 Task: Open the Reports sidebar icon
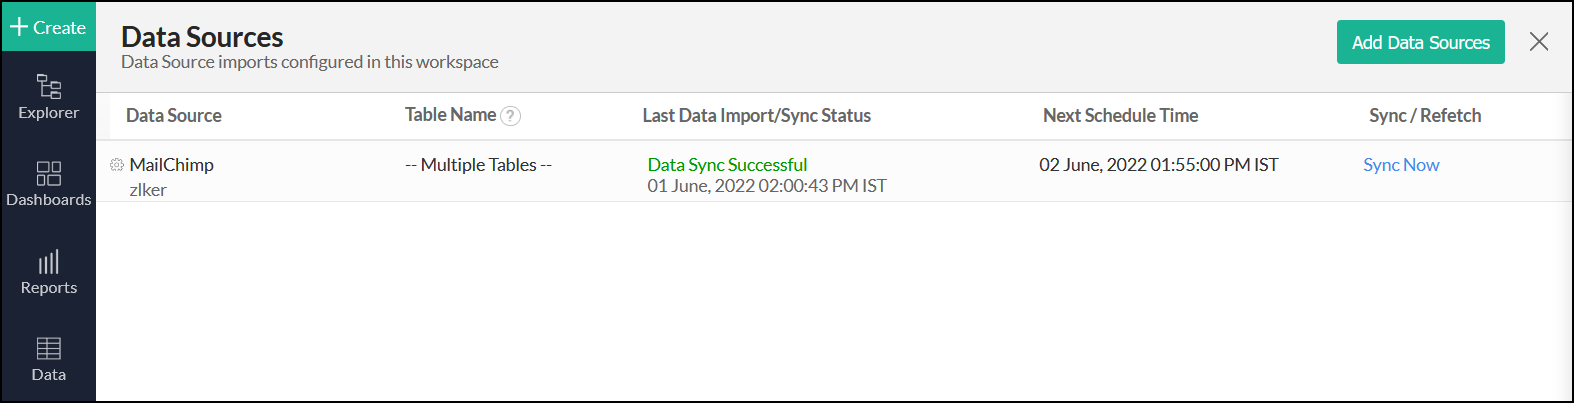[48, 272]
